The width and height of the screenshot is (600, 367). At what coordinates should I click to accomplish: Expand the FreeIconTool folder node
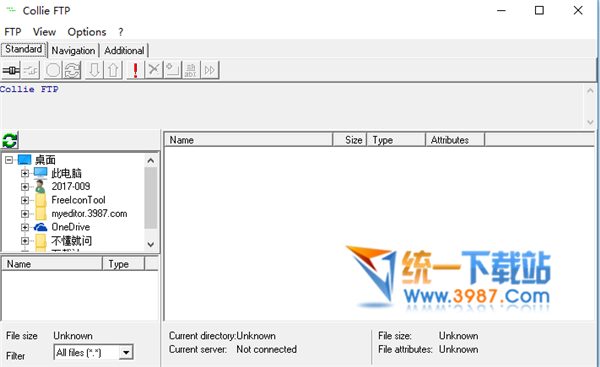25,200
